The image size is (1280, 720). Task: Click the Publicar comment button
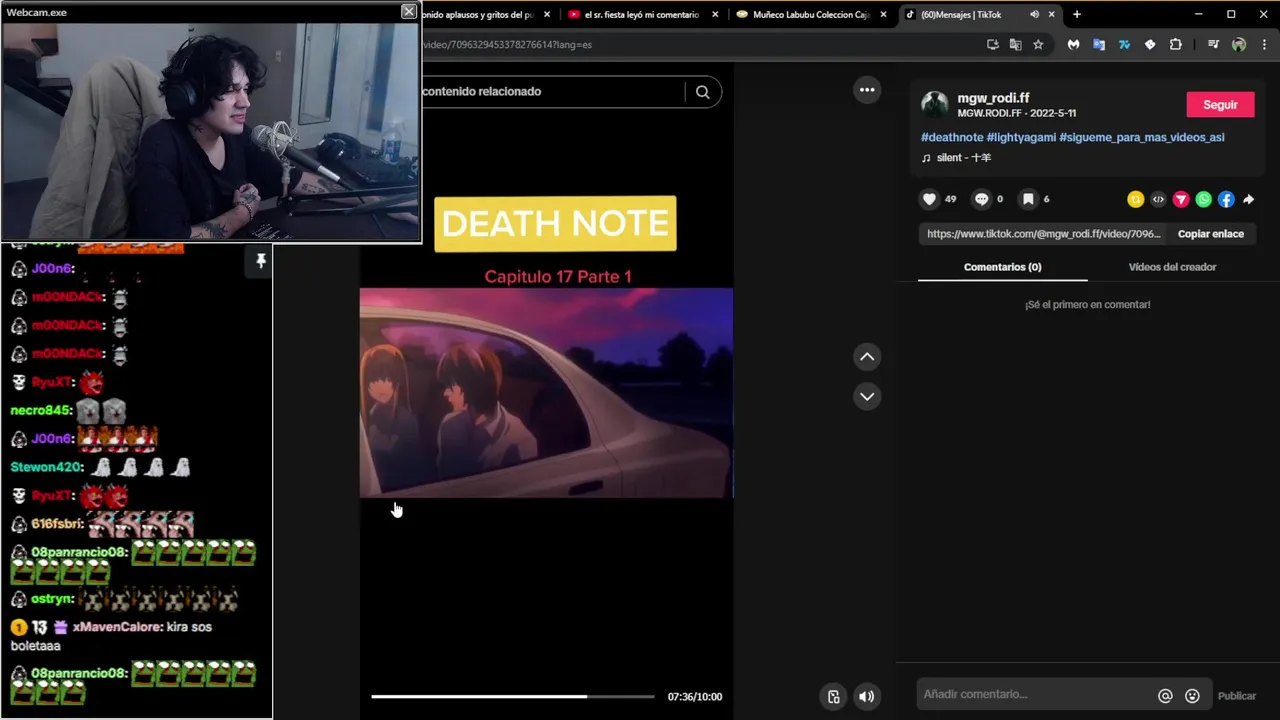click(x=1237, y=696)
